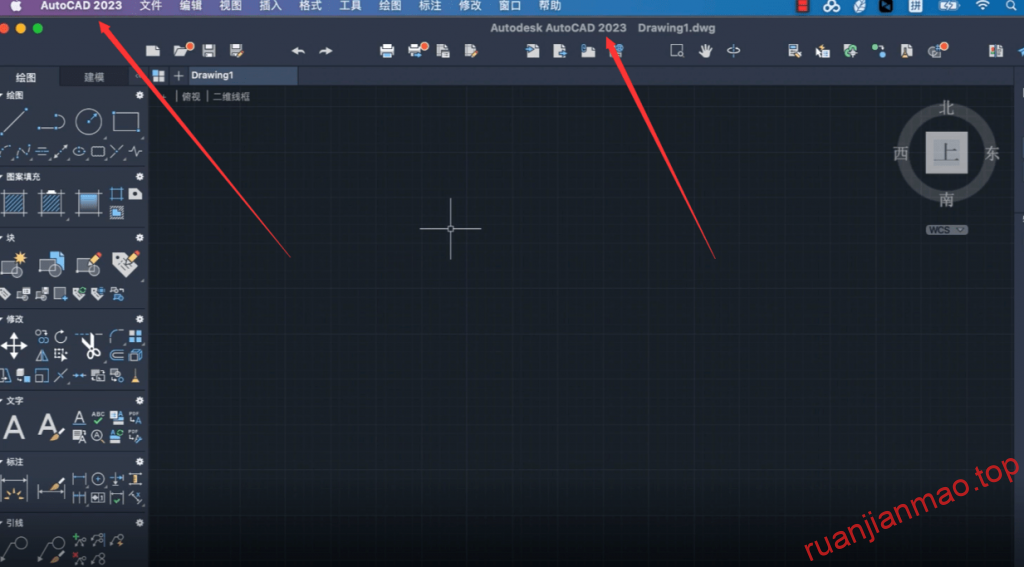Select the Multiline Text large A tool
The width and height of the screenshot is (1024, 567).
[14, 428]
